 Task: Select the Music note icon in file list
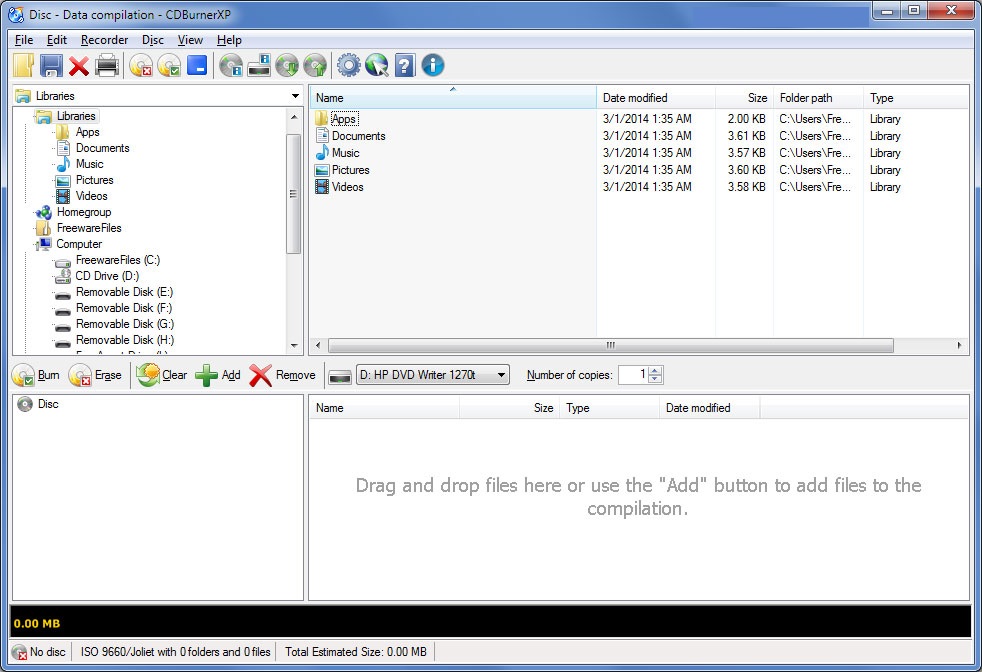322,152
